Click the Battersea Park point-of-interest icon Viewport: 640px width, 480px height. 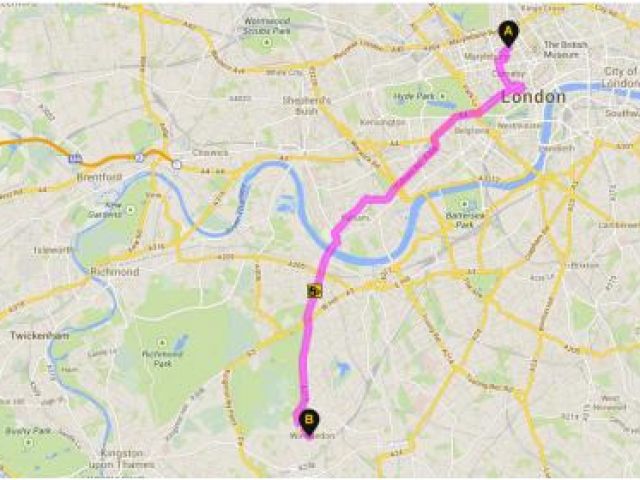click(464, 204)
